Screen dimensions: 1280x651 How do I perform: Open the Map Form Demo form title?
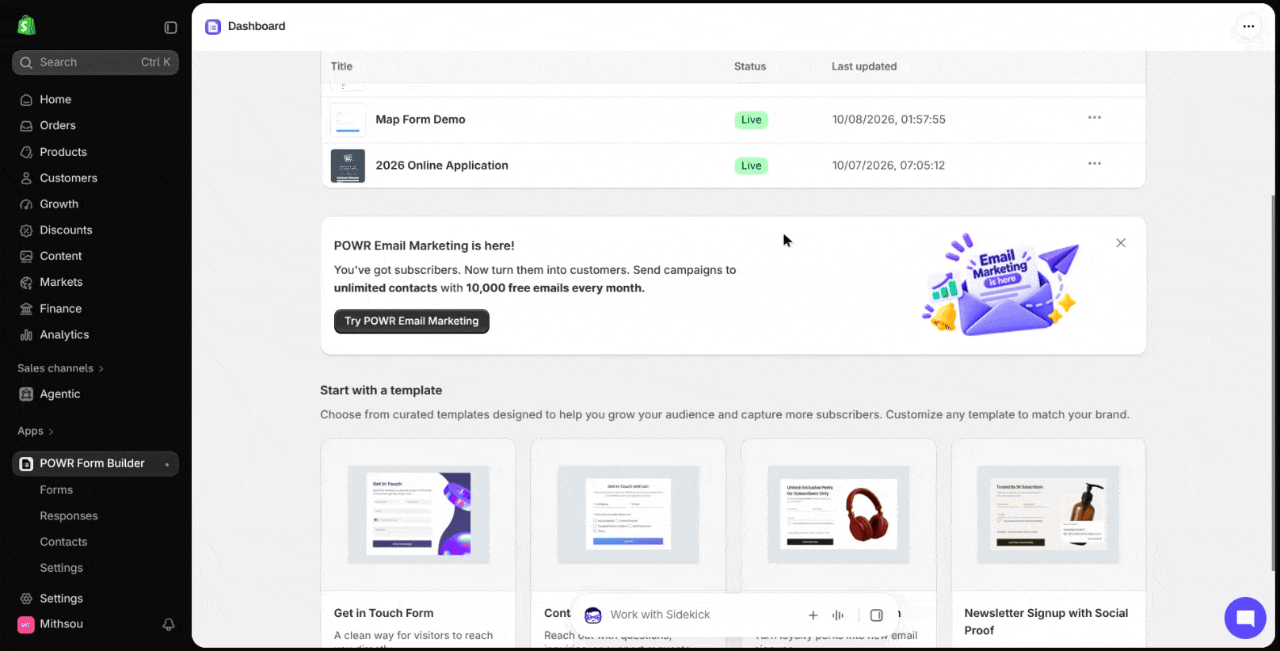pos(420,119)
